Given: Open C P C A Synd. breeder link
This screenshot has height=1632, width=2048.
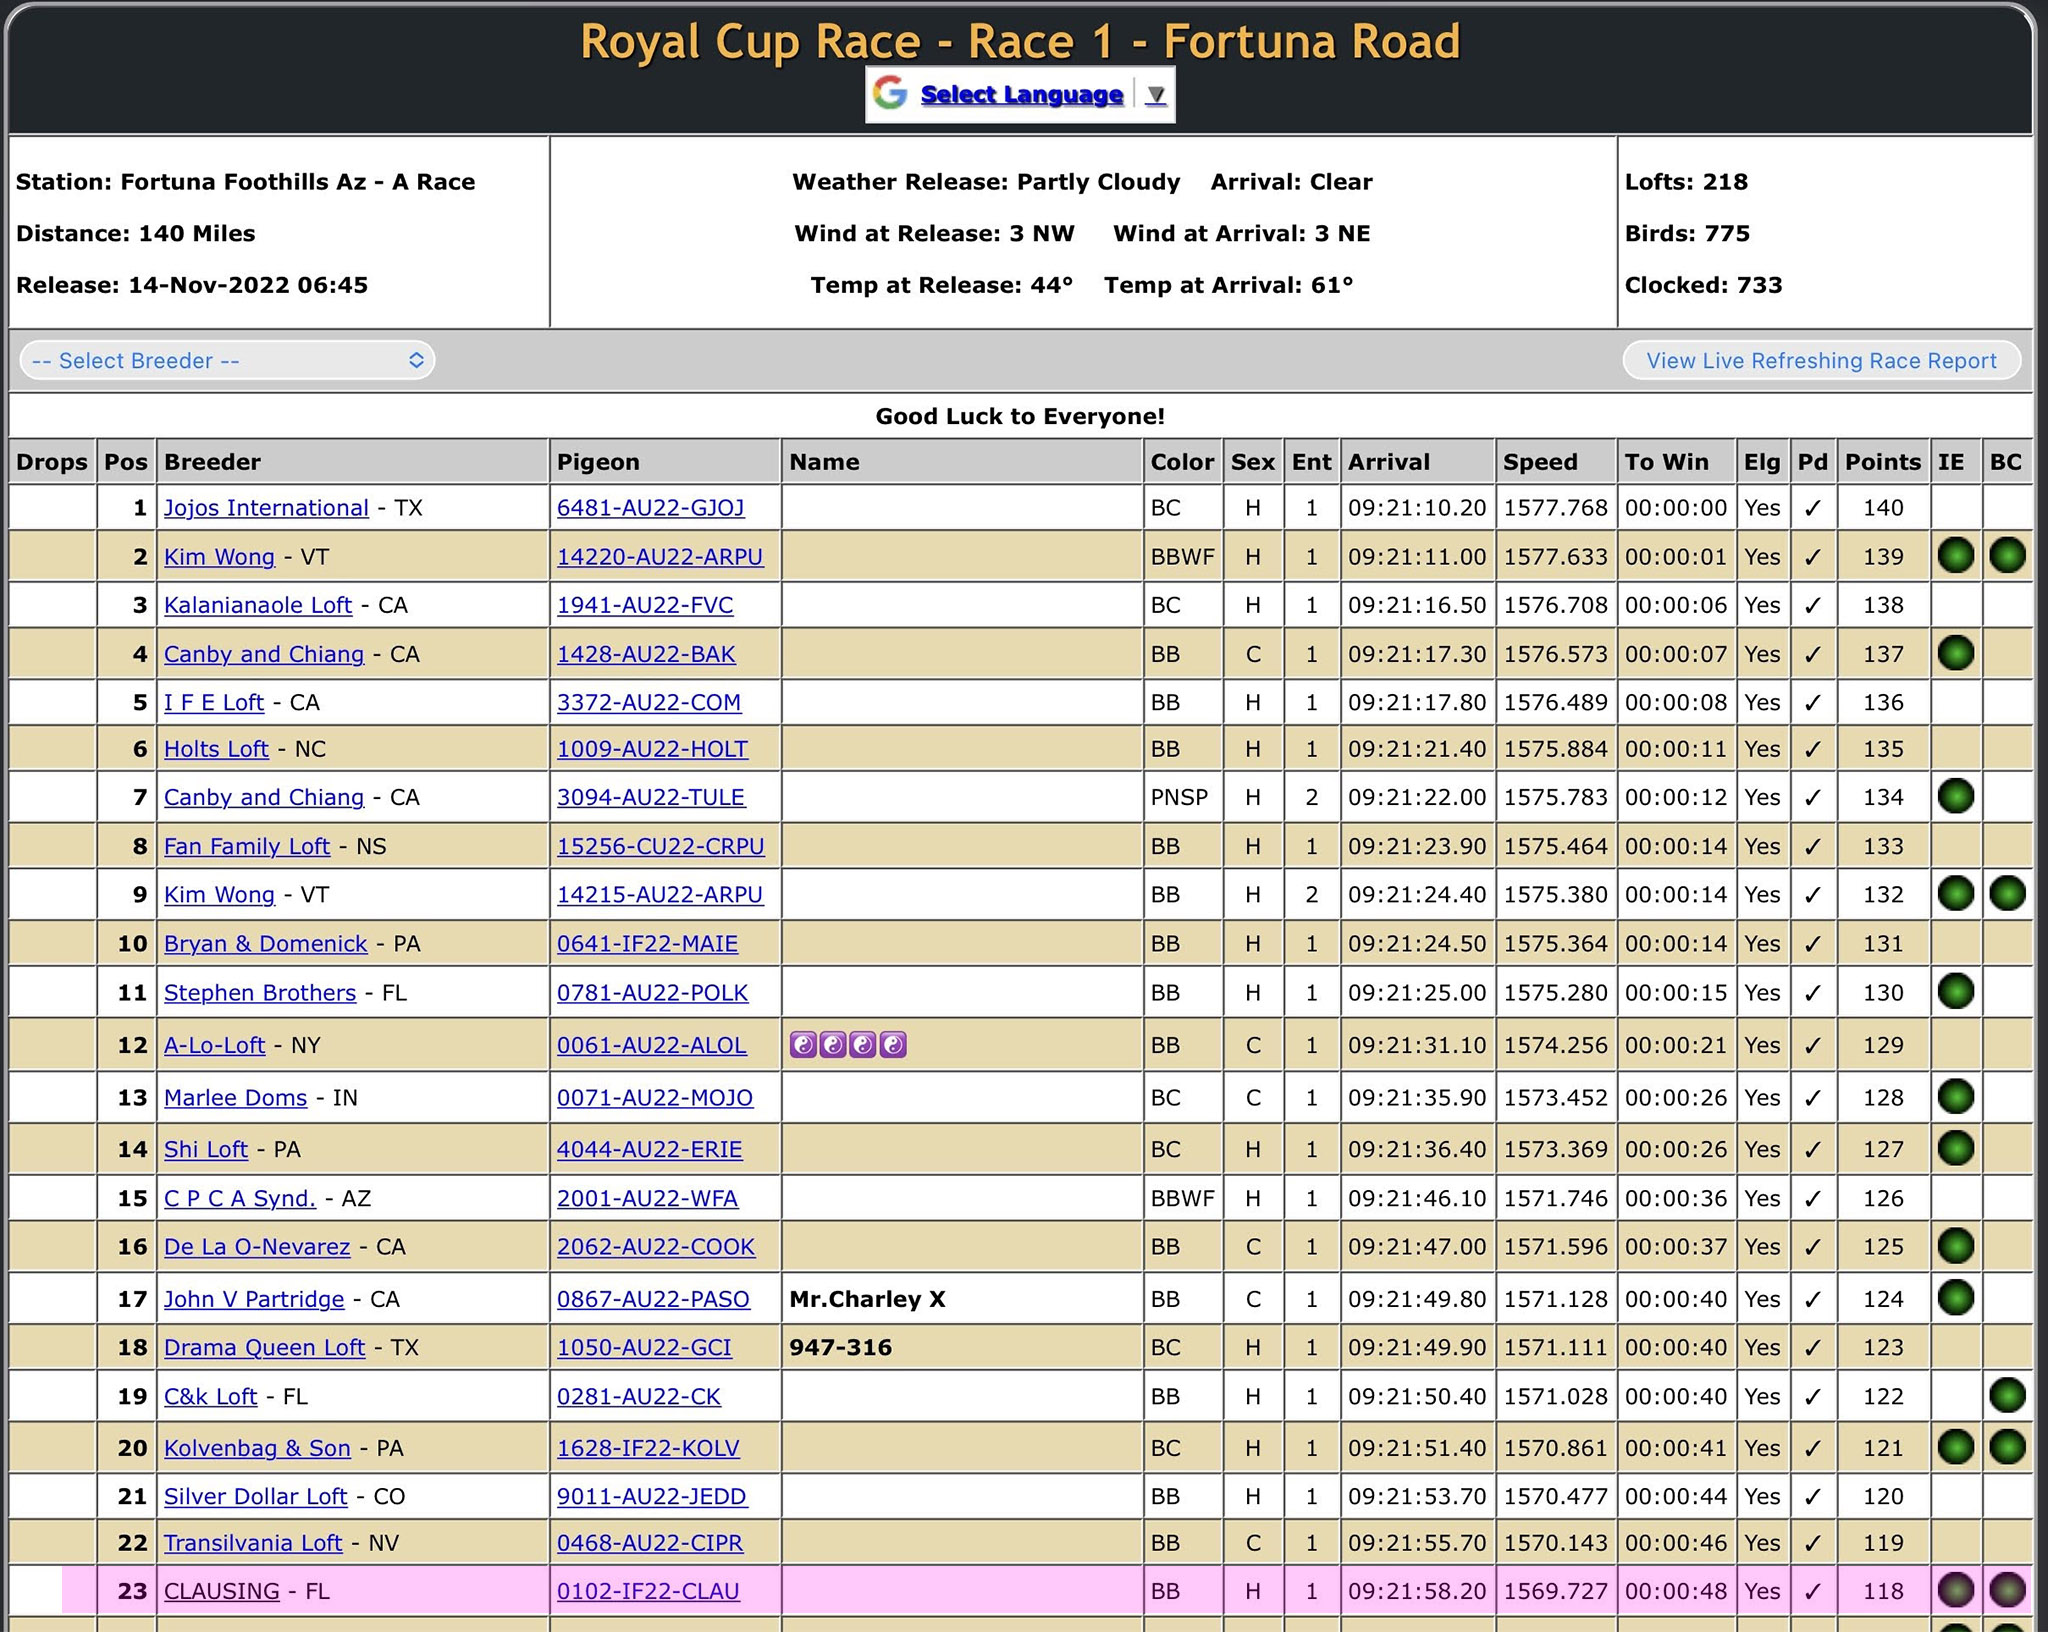Looking at the screenshot, I should coord(240,1198).
